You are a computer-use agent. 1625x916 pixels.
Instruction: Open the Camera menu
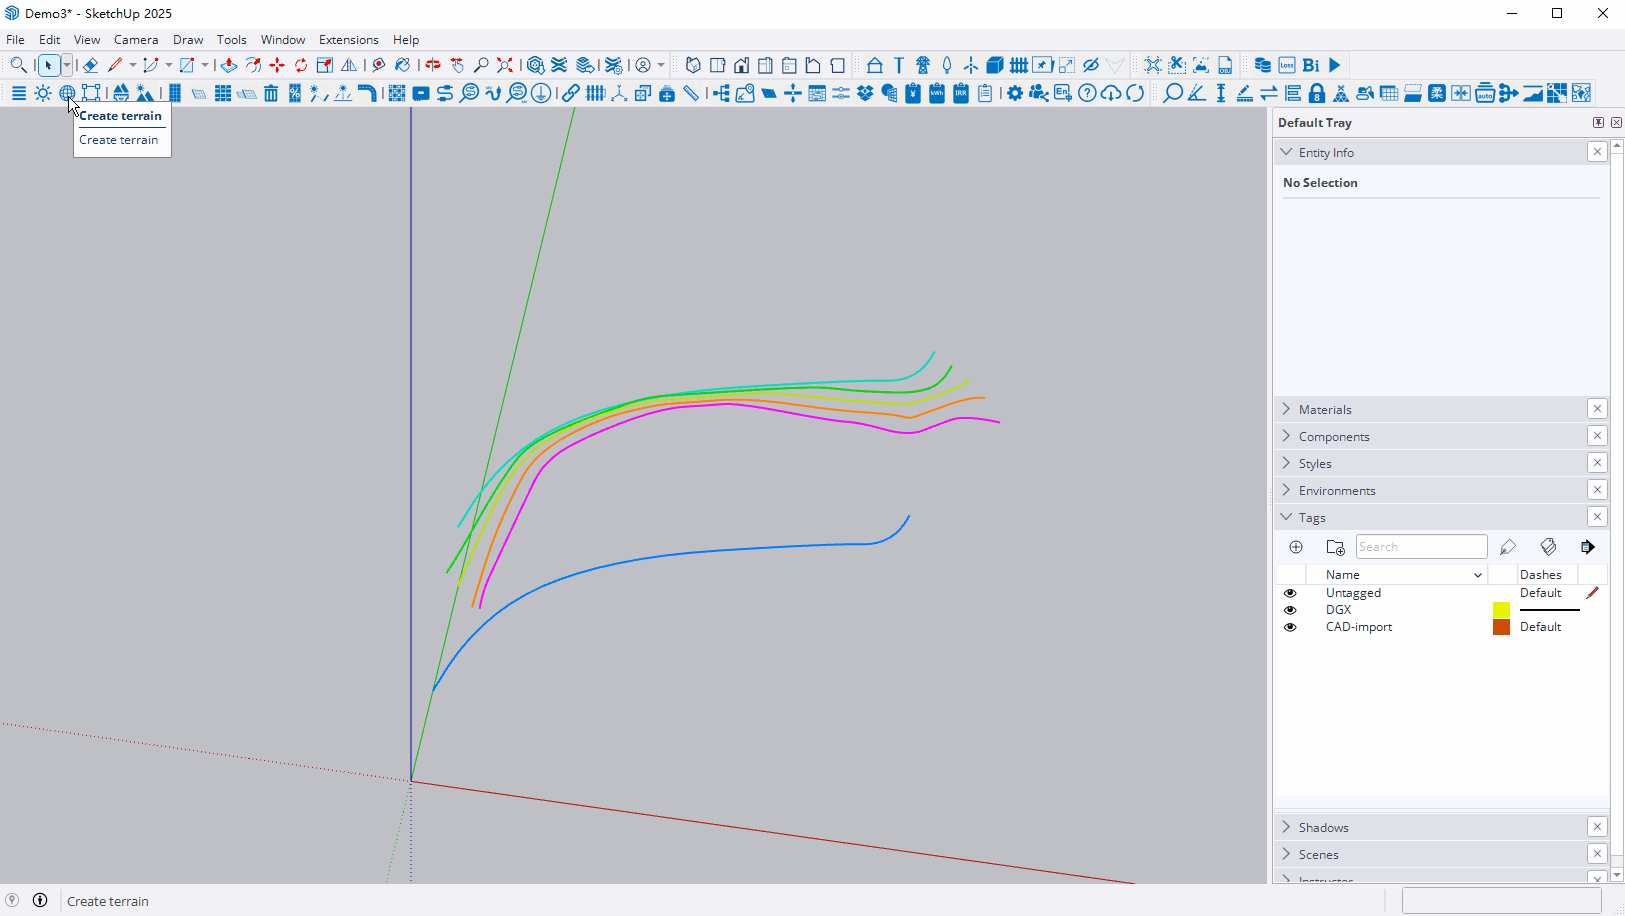(x=136, y=40)
